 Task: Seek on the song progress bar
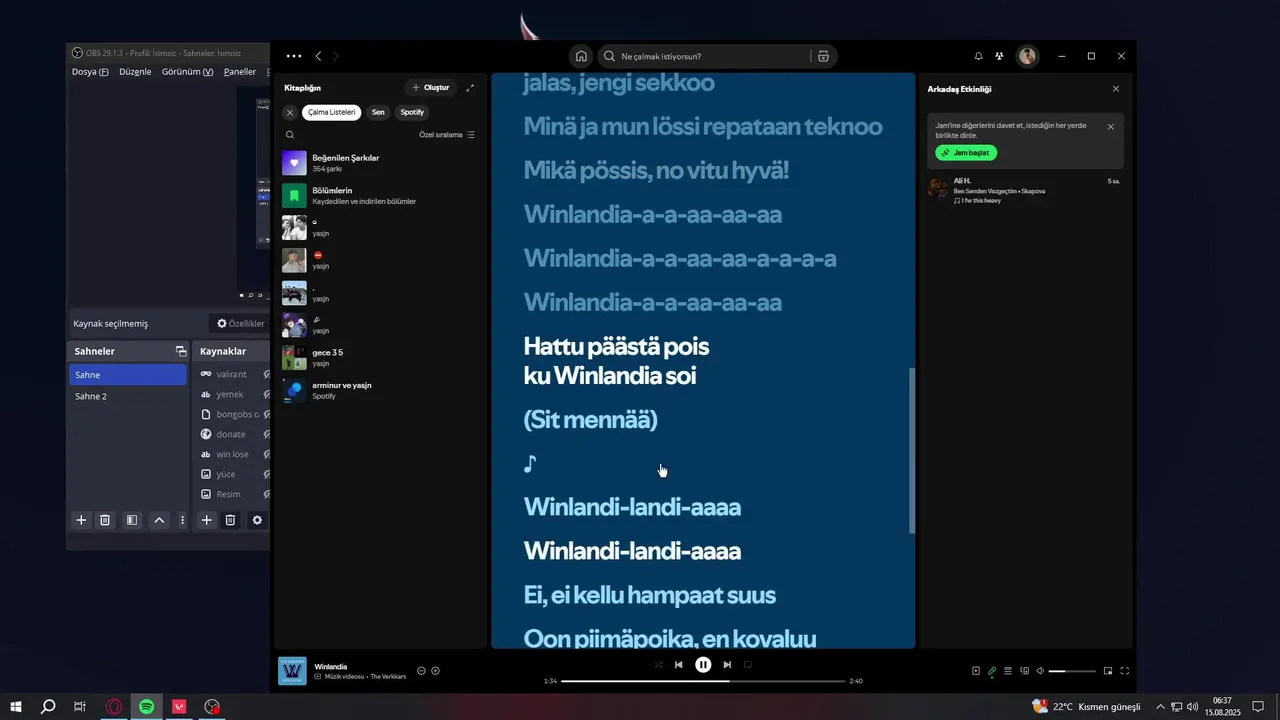coord(703,681)
